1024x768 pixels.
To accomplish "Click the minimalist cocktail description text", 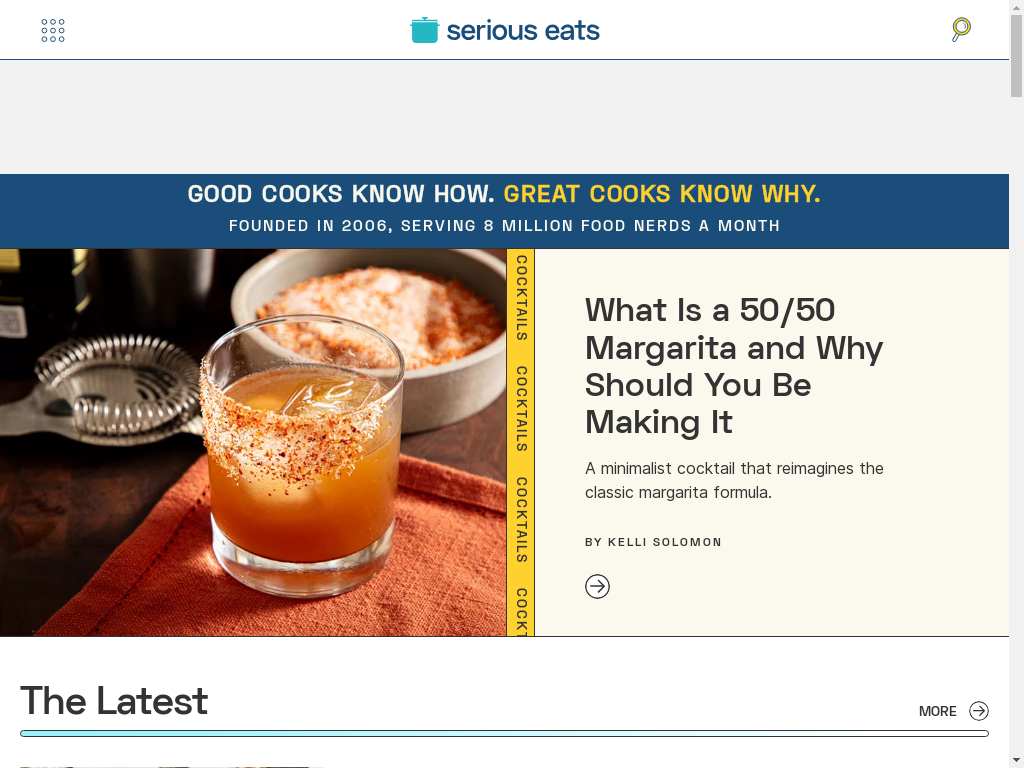I will coord(734,480).
